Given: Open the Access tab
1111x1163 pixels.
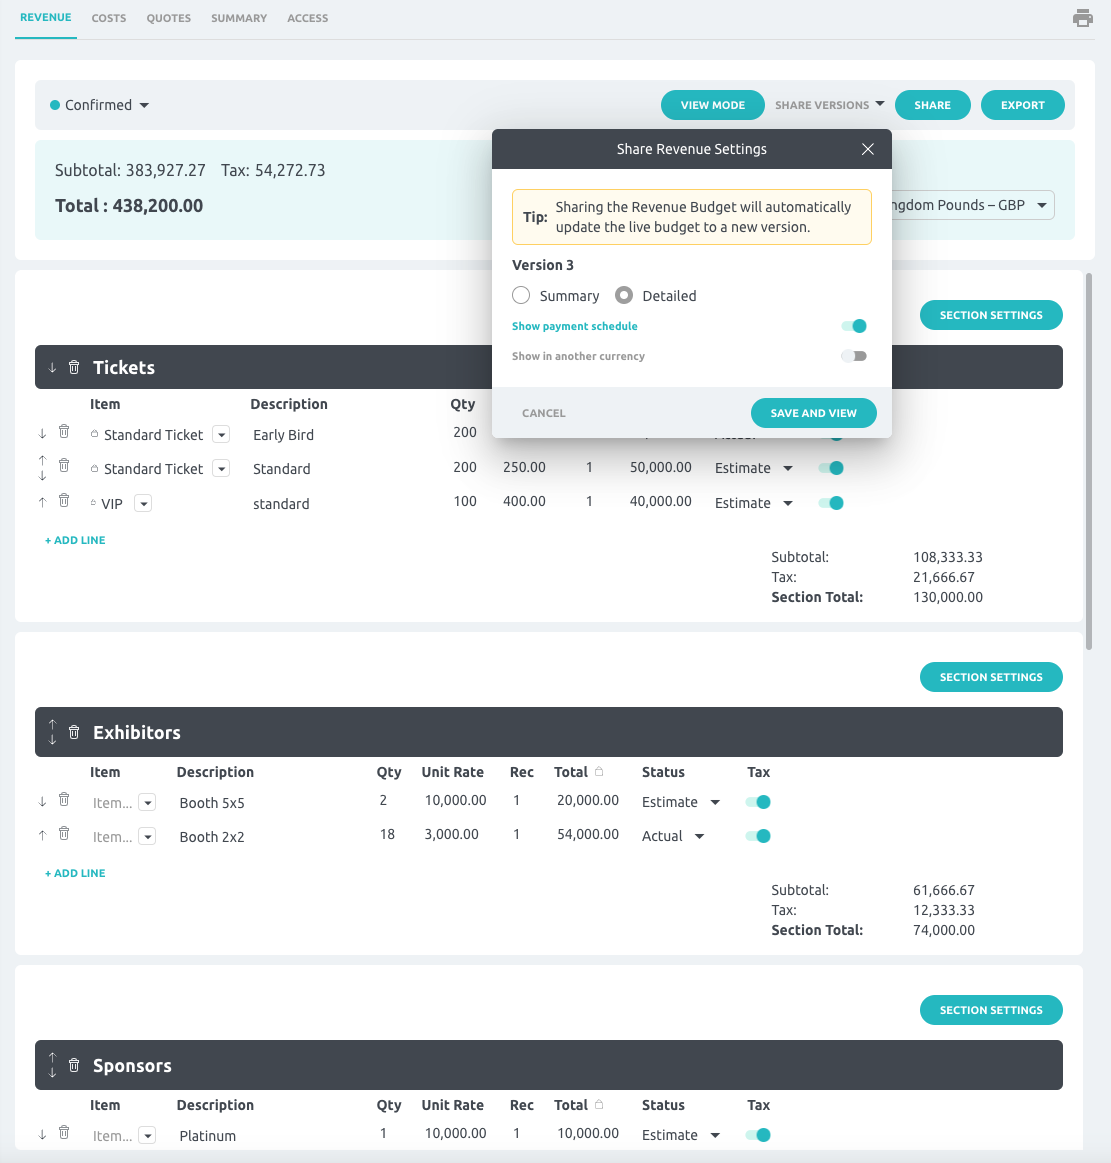Looking at the screenshot, I should click(307, 18).
